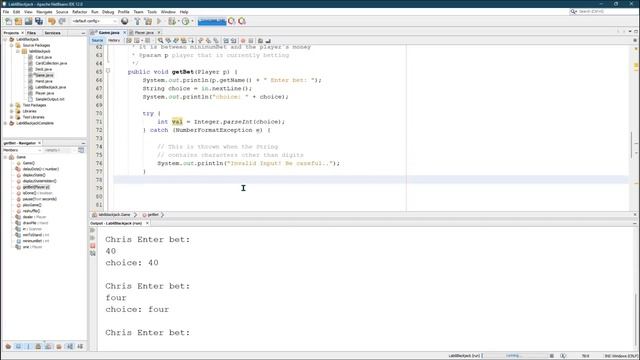Click the green Run Project arrow

pyautogui.click(x=159, y=21)
